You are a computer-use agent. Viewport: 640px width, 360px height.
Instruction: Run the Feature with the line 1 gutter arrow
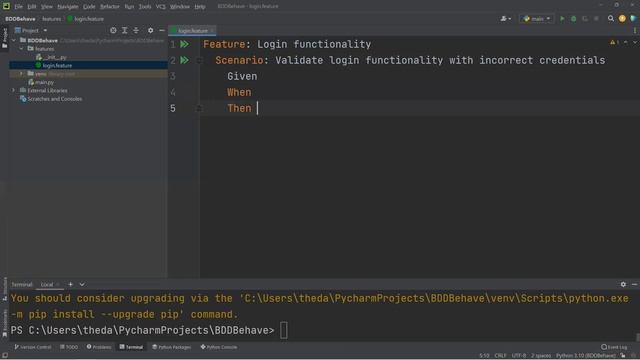(184, 44)
